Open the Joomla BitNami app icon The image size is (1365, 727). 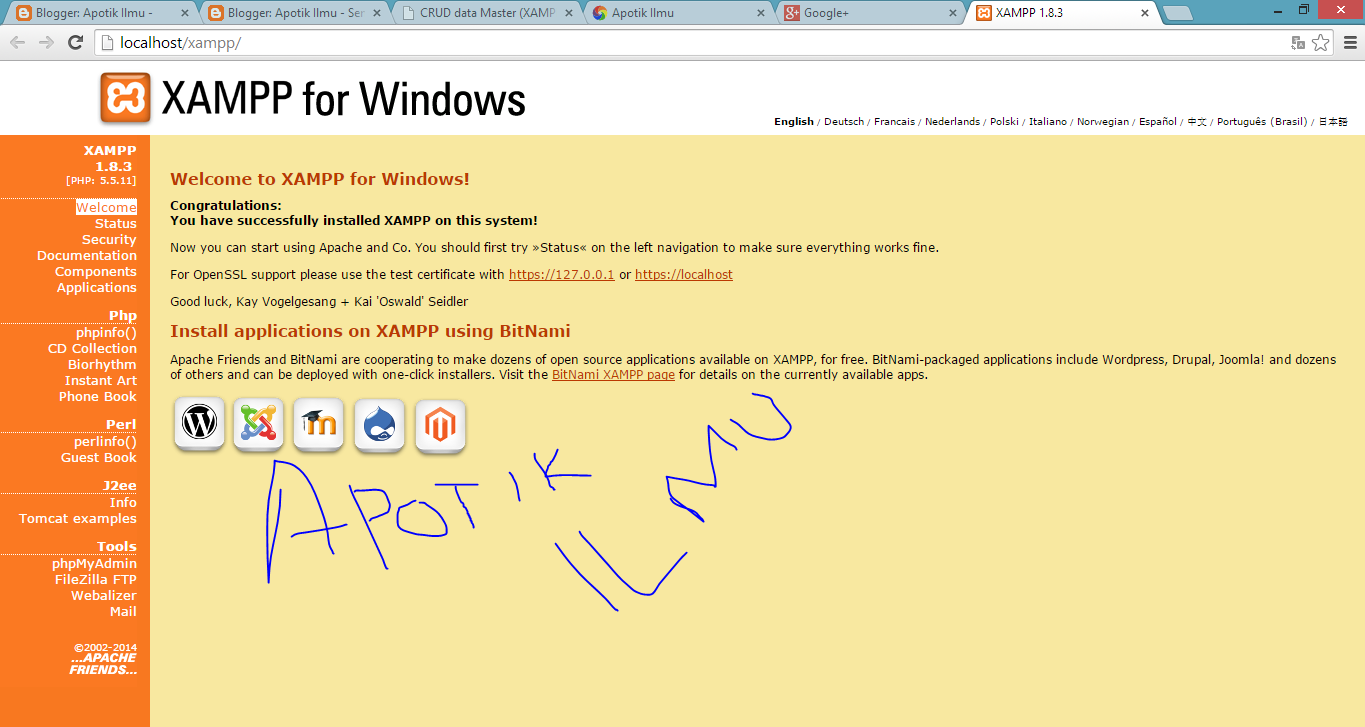(259, 424)
